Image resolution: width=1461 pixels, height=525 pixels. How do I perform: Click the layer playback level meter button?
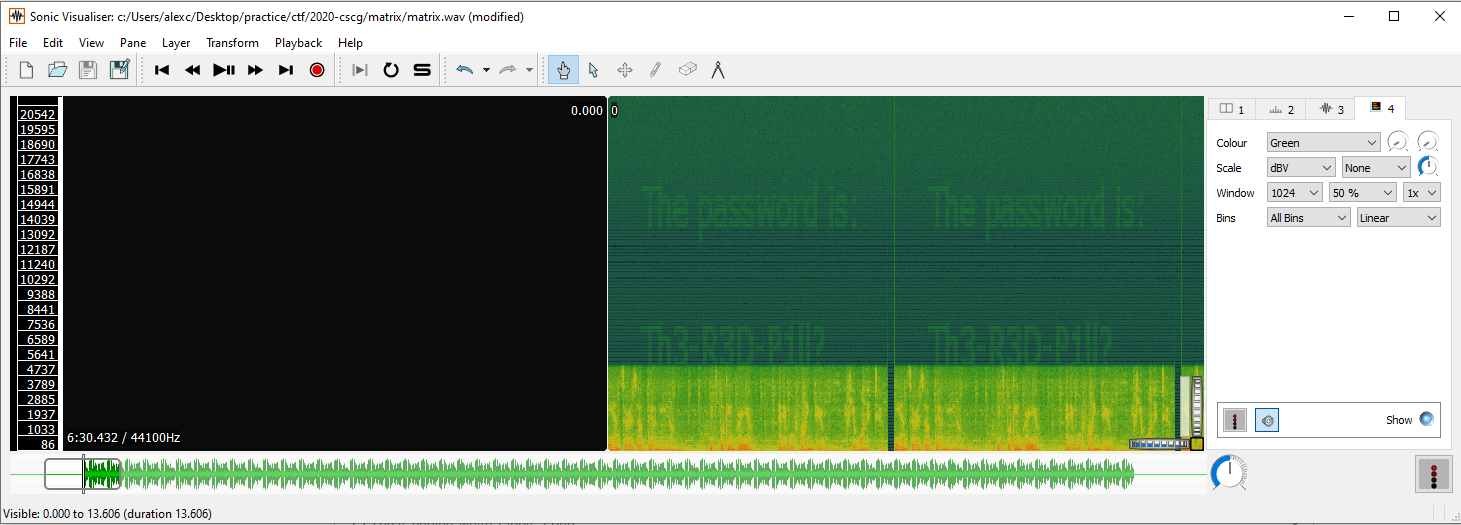pos(1236,420)
